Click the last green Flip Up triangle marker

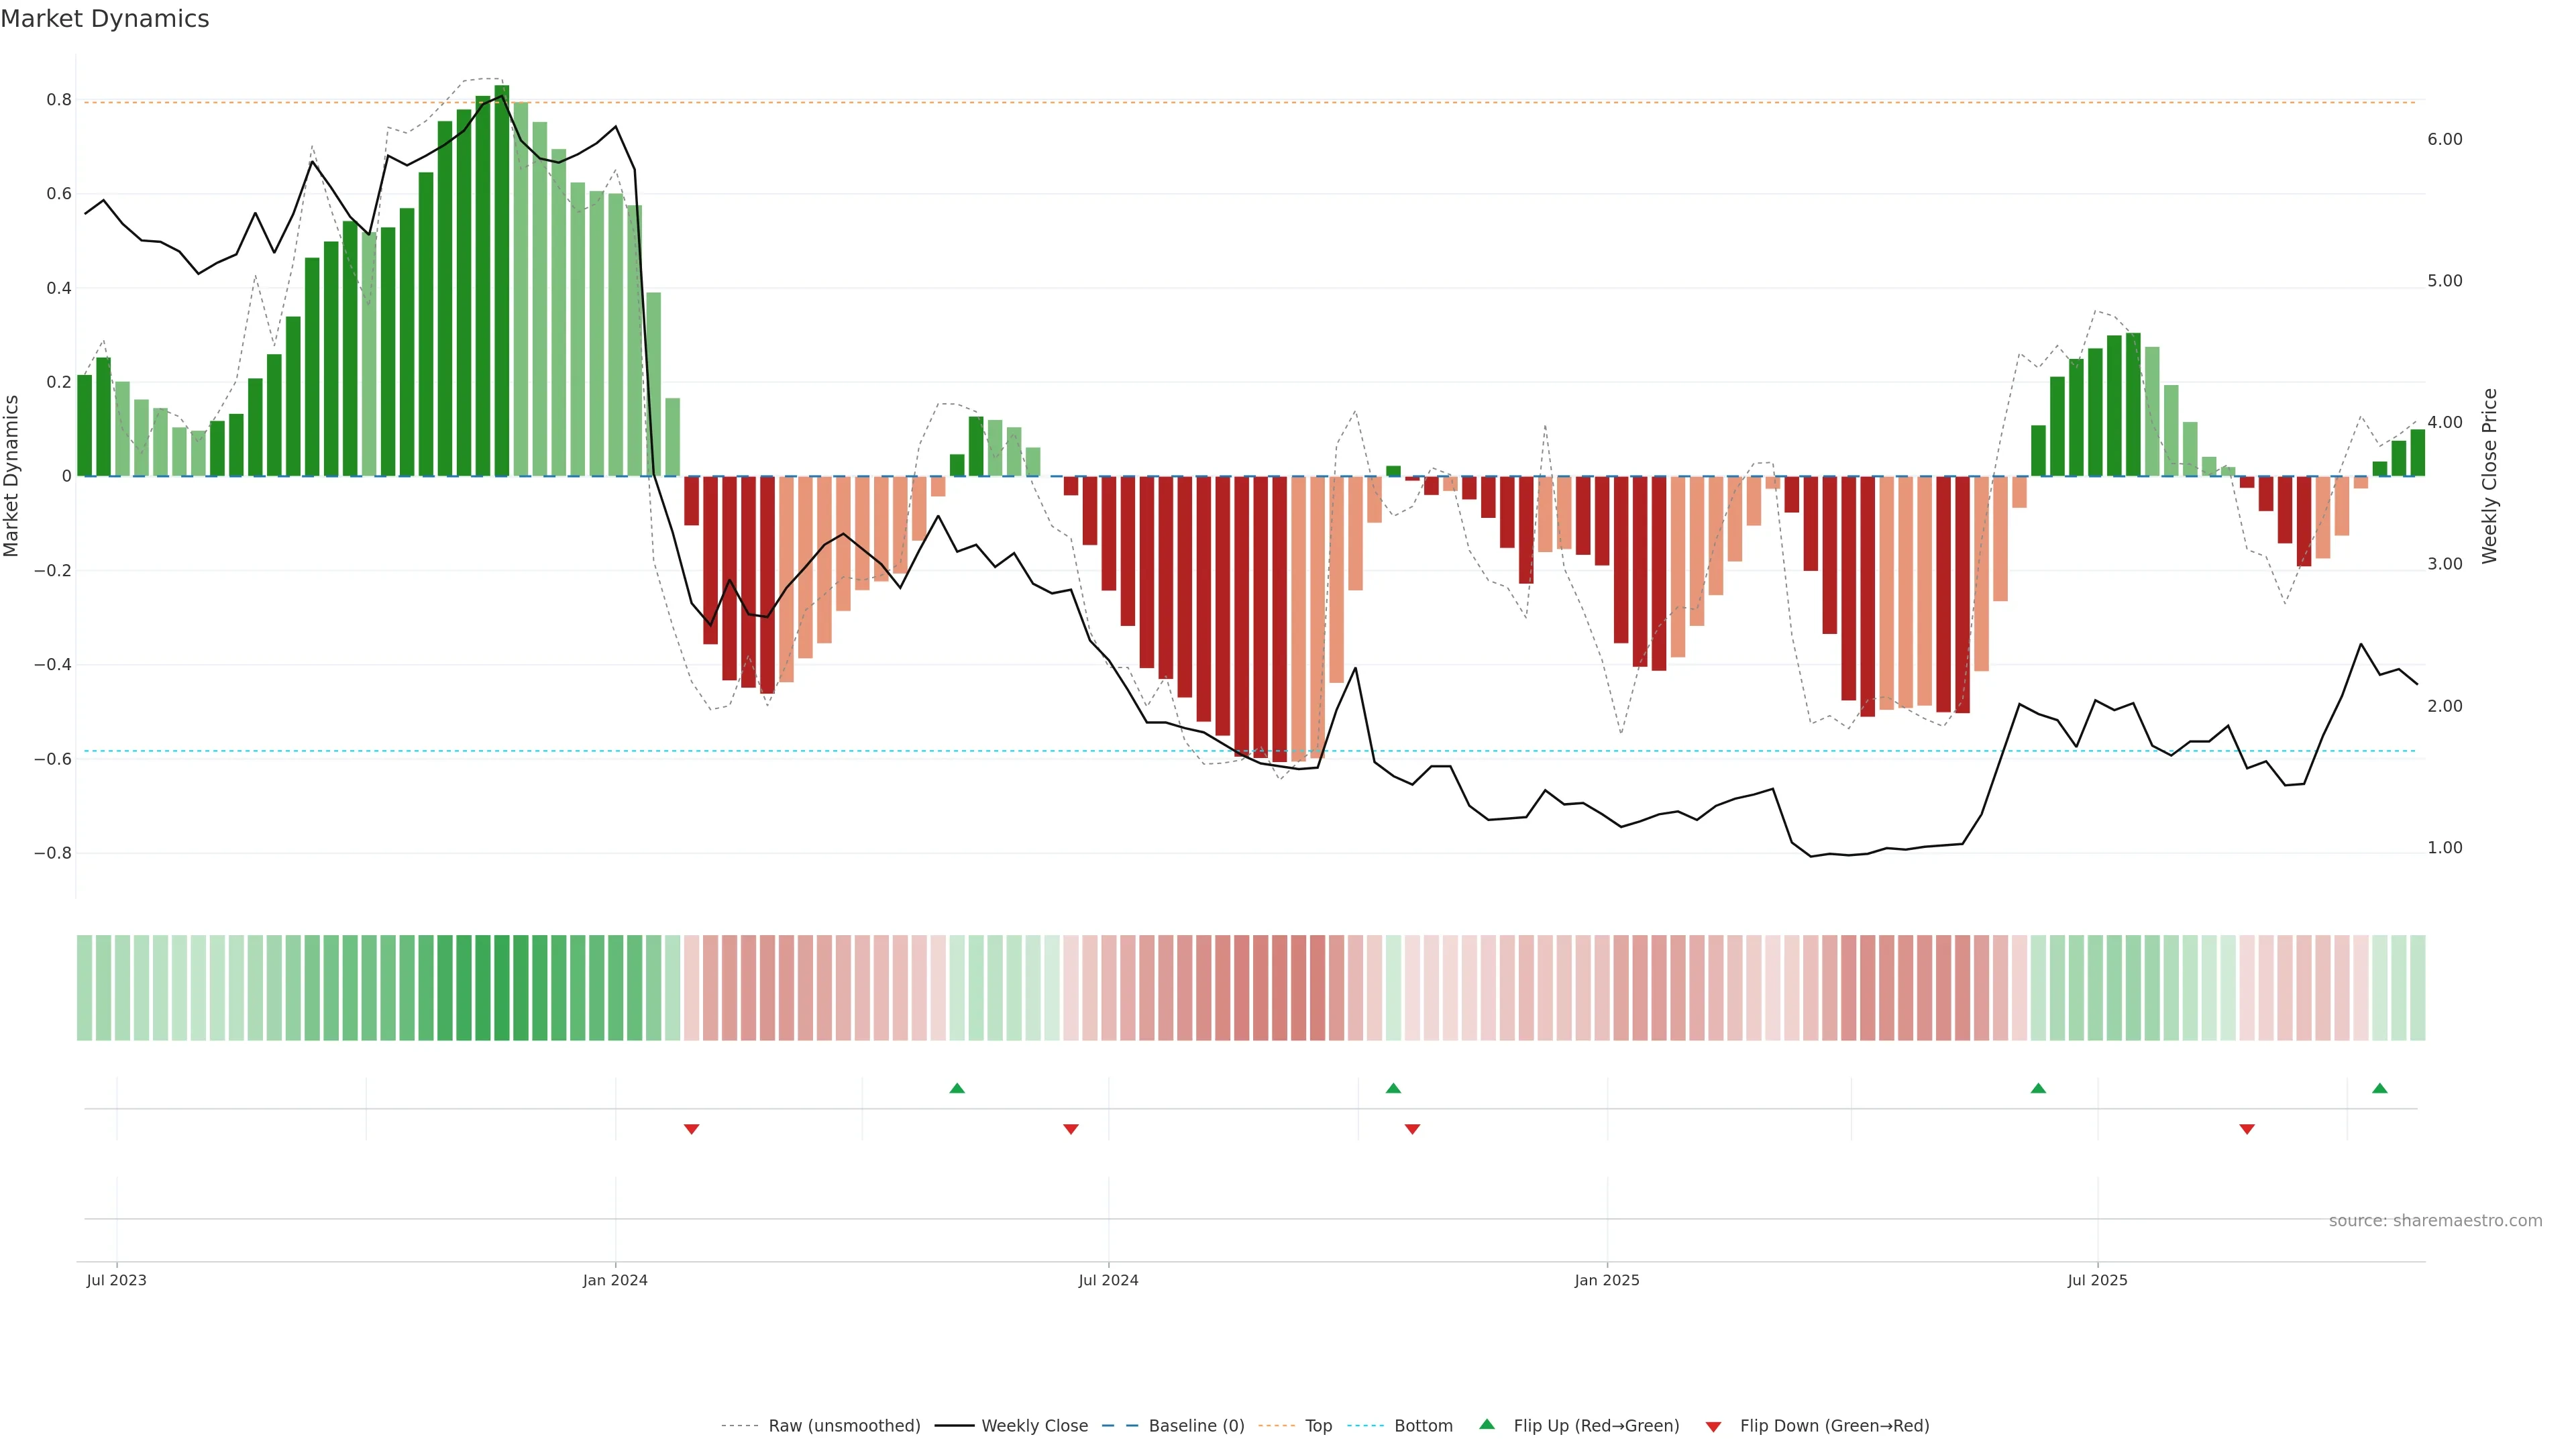point(2380,1088)
